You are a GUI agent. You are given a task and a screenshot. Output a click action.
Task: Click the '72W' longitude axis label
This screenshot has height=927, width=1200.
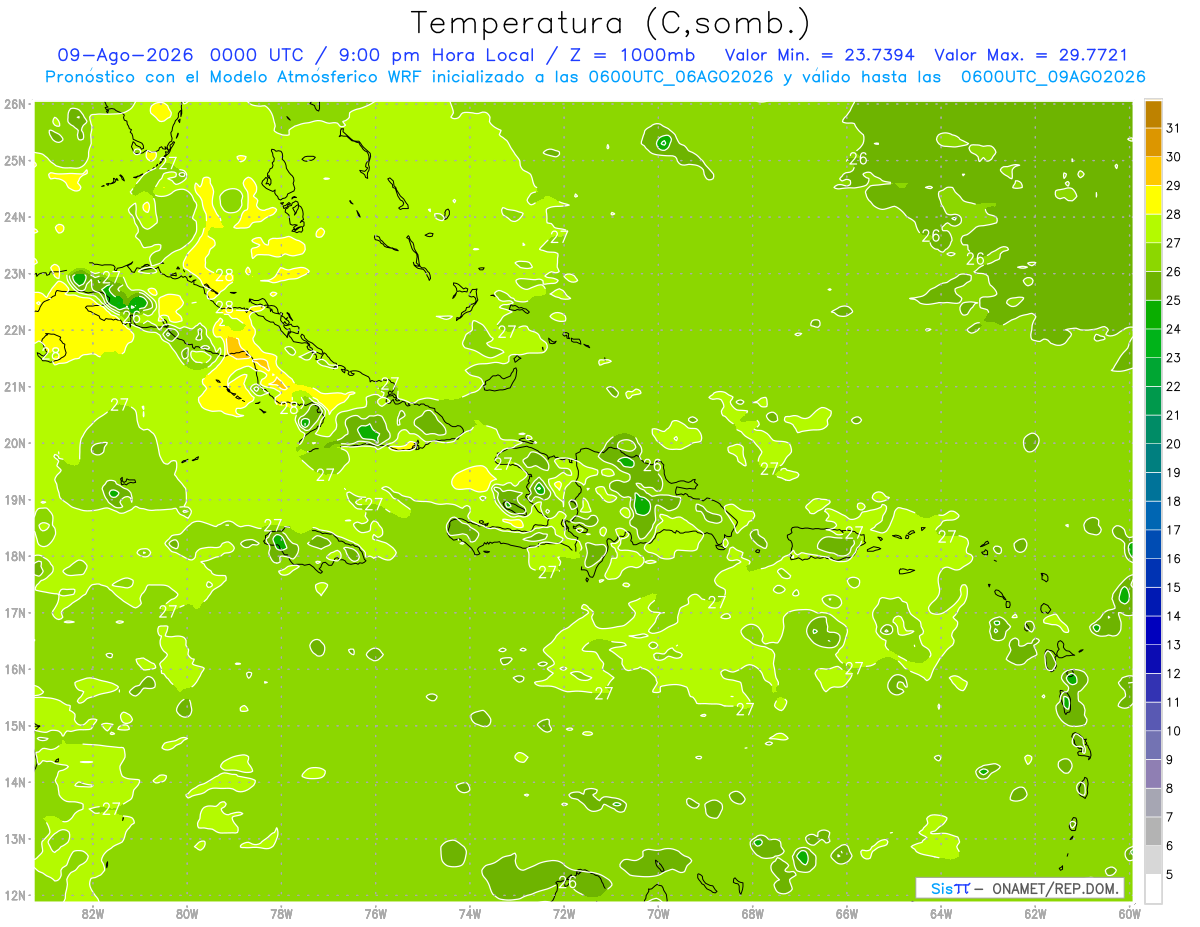pyautogui.click(x=564, y=913)
